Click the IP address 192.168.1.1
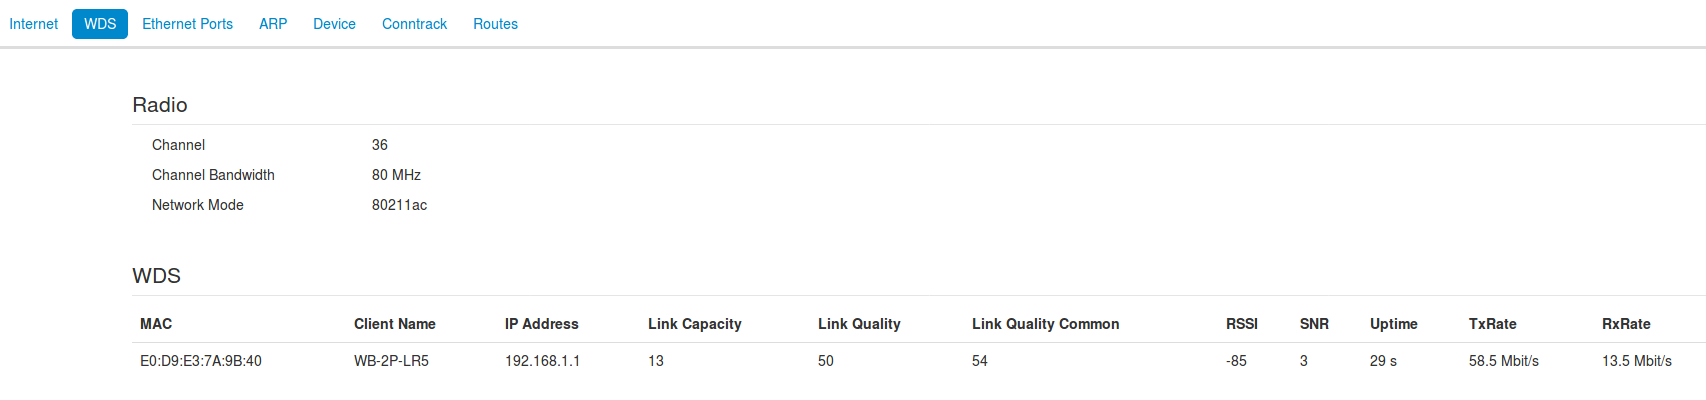 (x=542, y=361)
